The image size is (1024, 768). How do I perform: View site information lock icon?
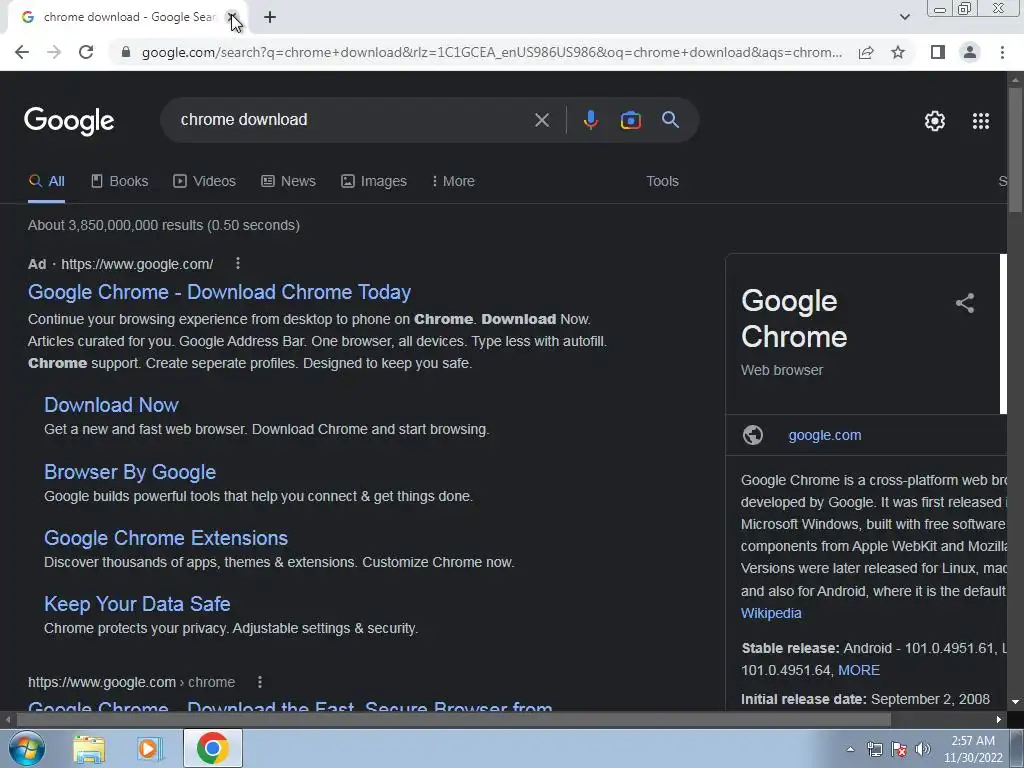pyautogui.click(x=126, y=52)
